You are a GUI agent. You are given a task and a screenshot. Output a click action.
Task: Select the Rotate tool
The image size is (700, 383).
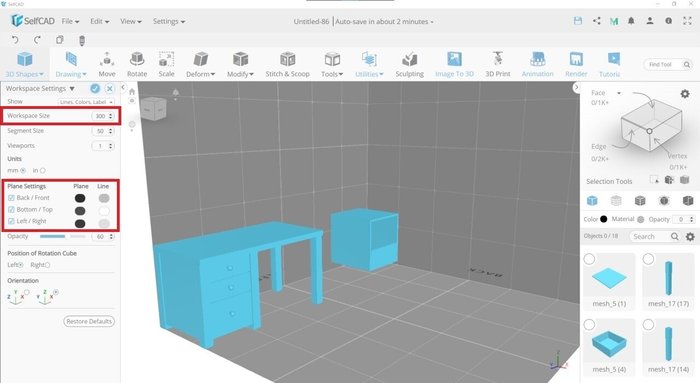137,65
